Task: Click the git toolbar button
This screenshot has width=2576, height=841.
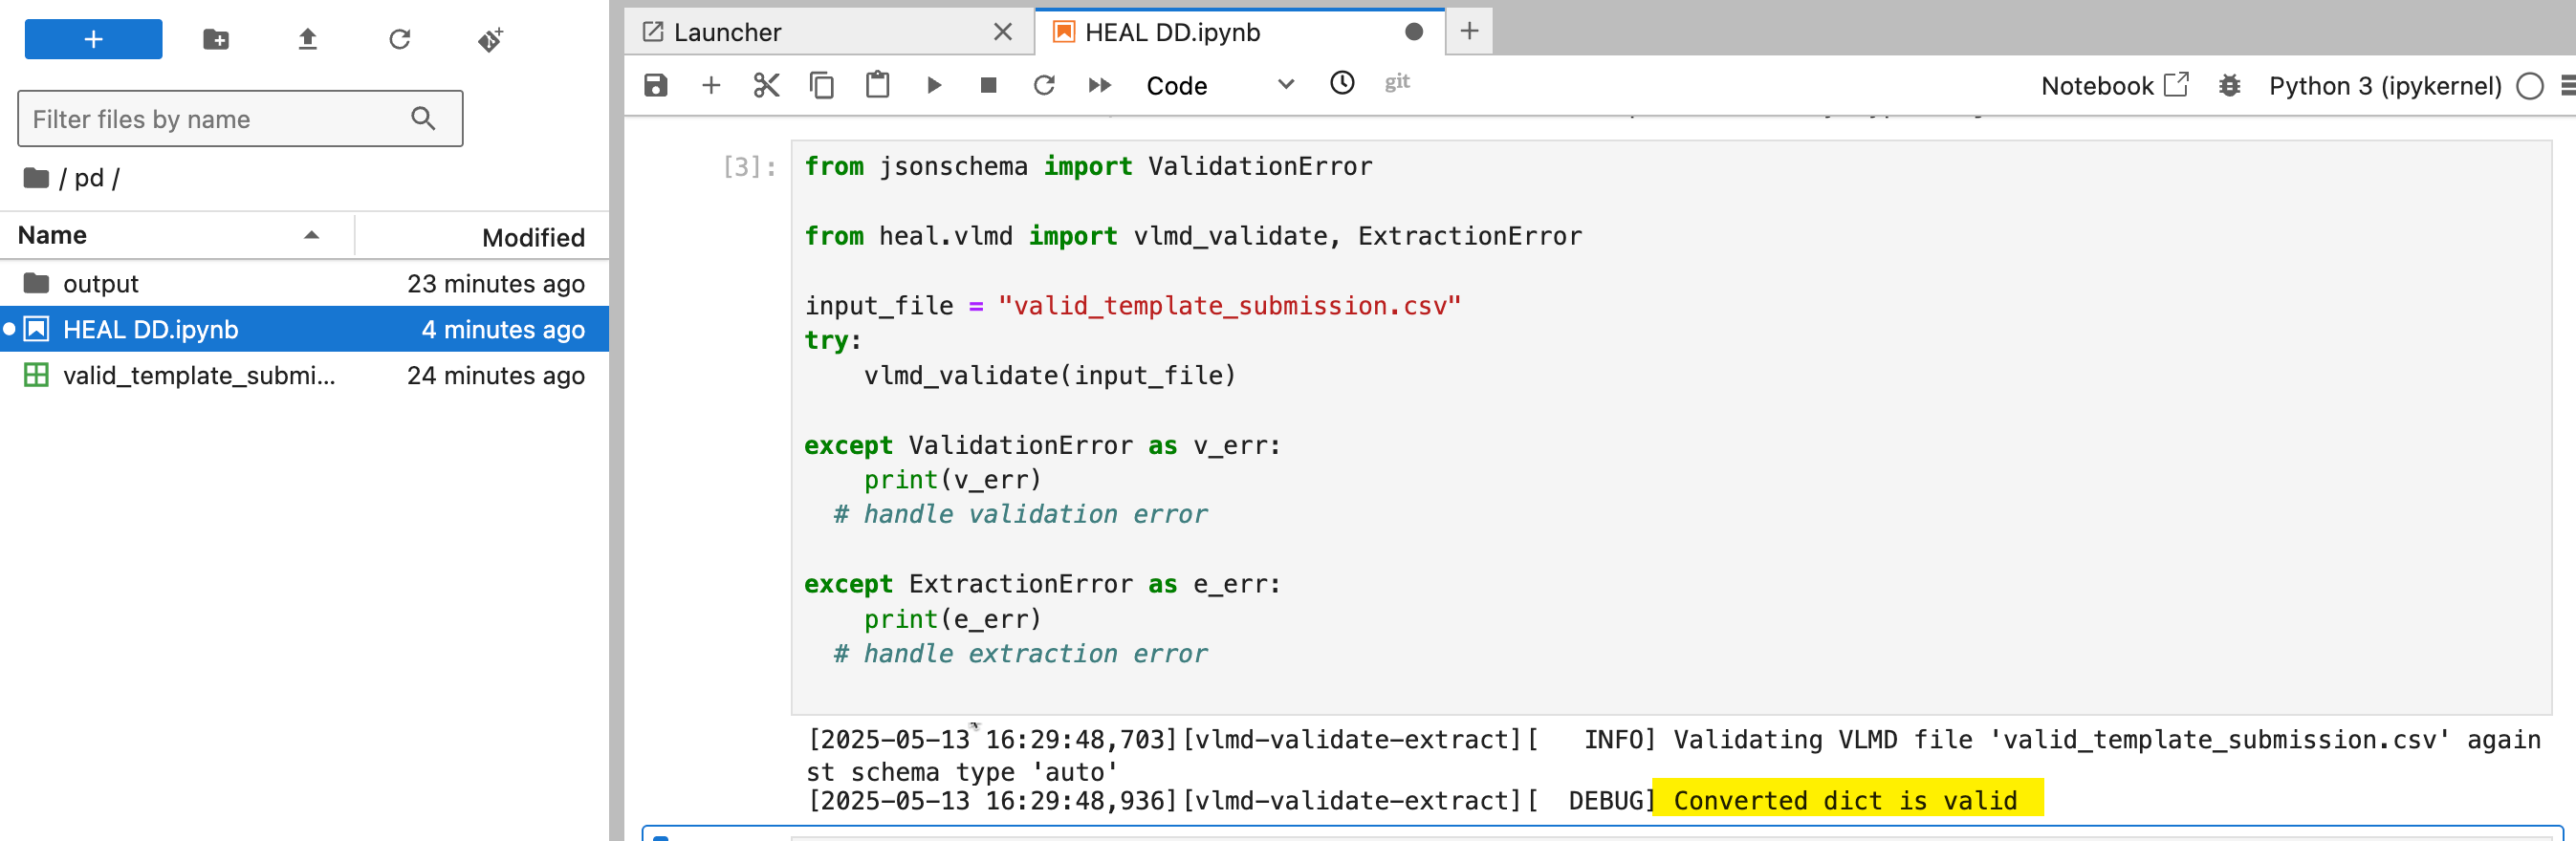Action: pyautogui.click(x=1397, y=82)
